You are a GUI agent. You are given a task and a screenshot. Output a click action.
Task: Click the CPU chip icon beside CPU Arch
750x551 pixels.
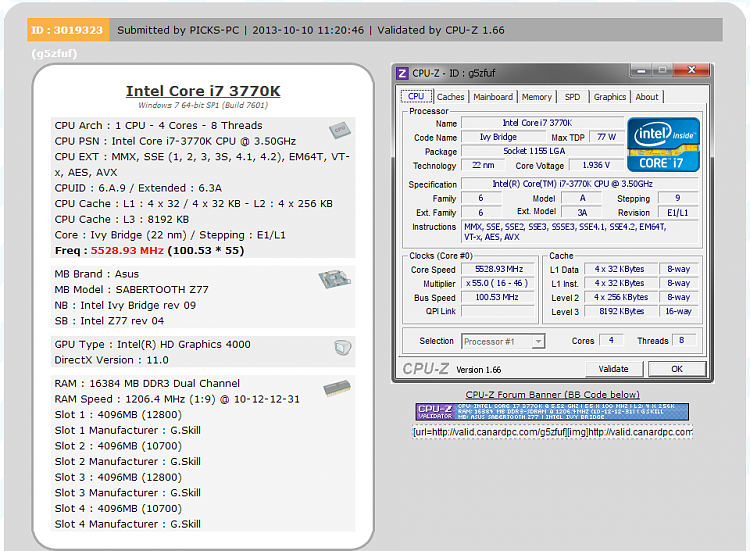pyautogui.click(x=340, y=130)
